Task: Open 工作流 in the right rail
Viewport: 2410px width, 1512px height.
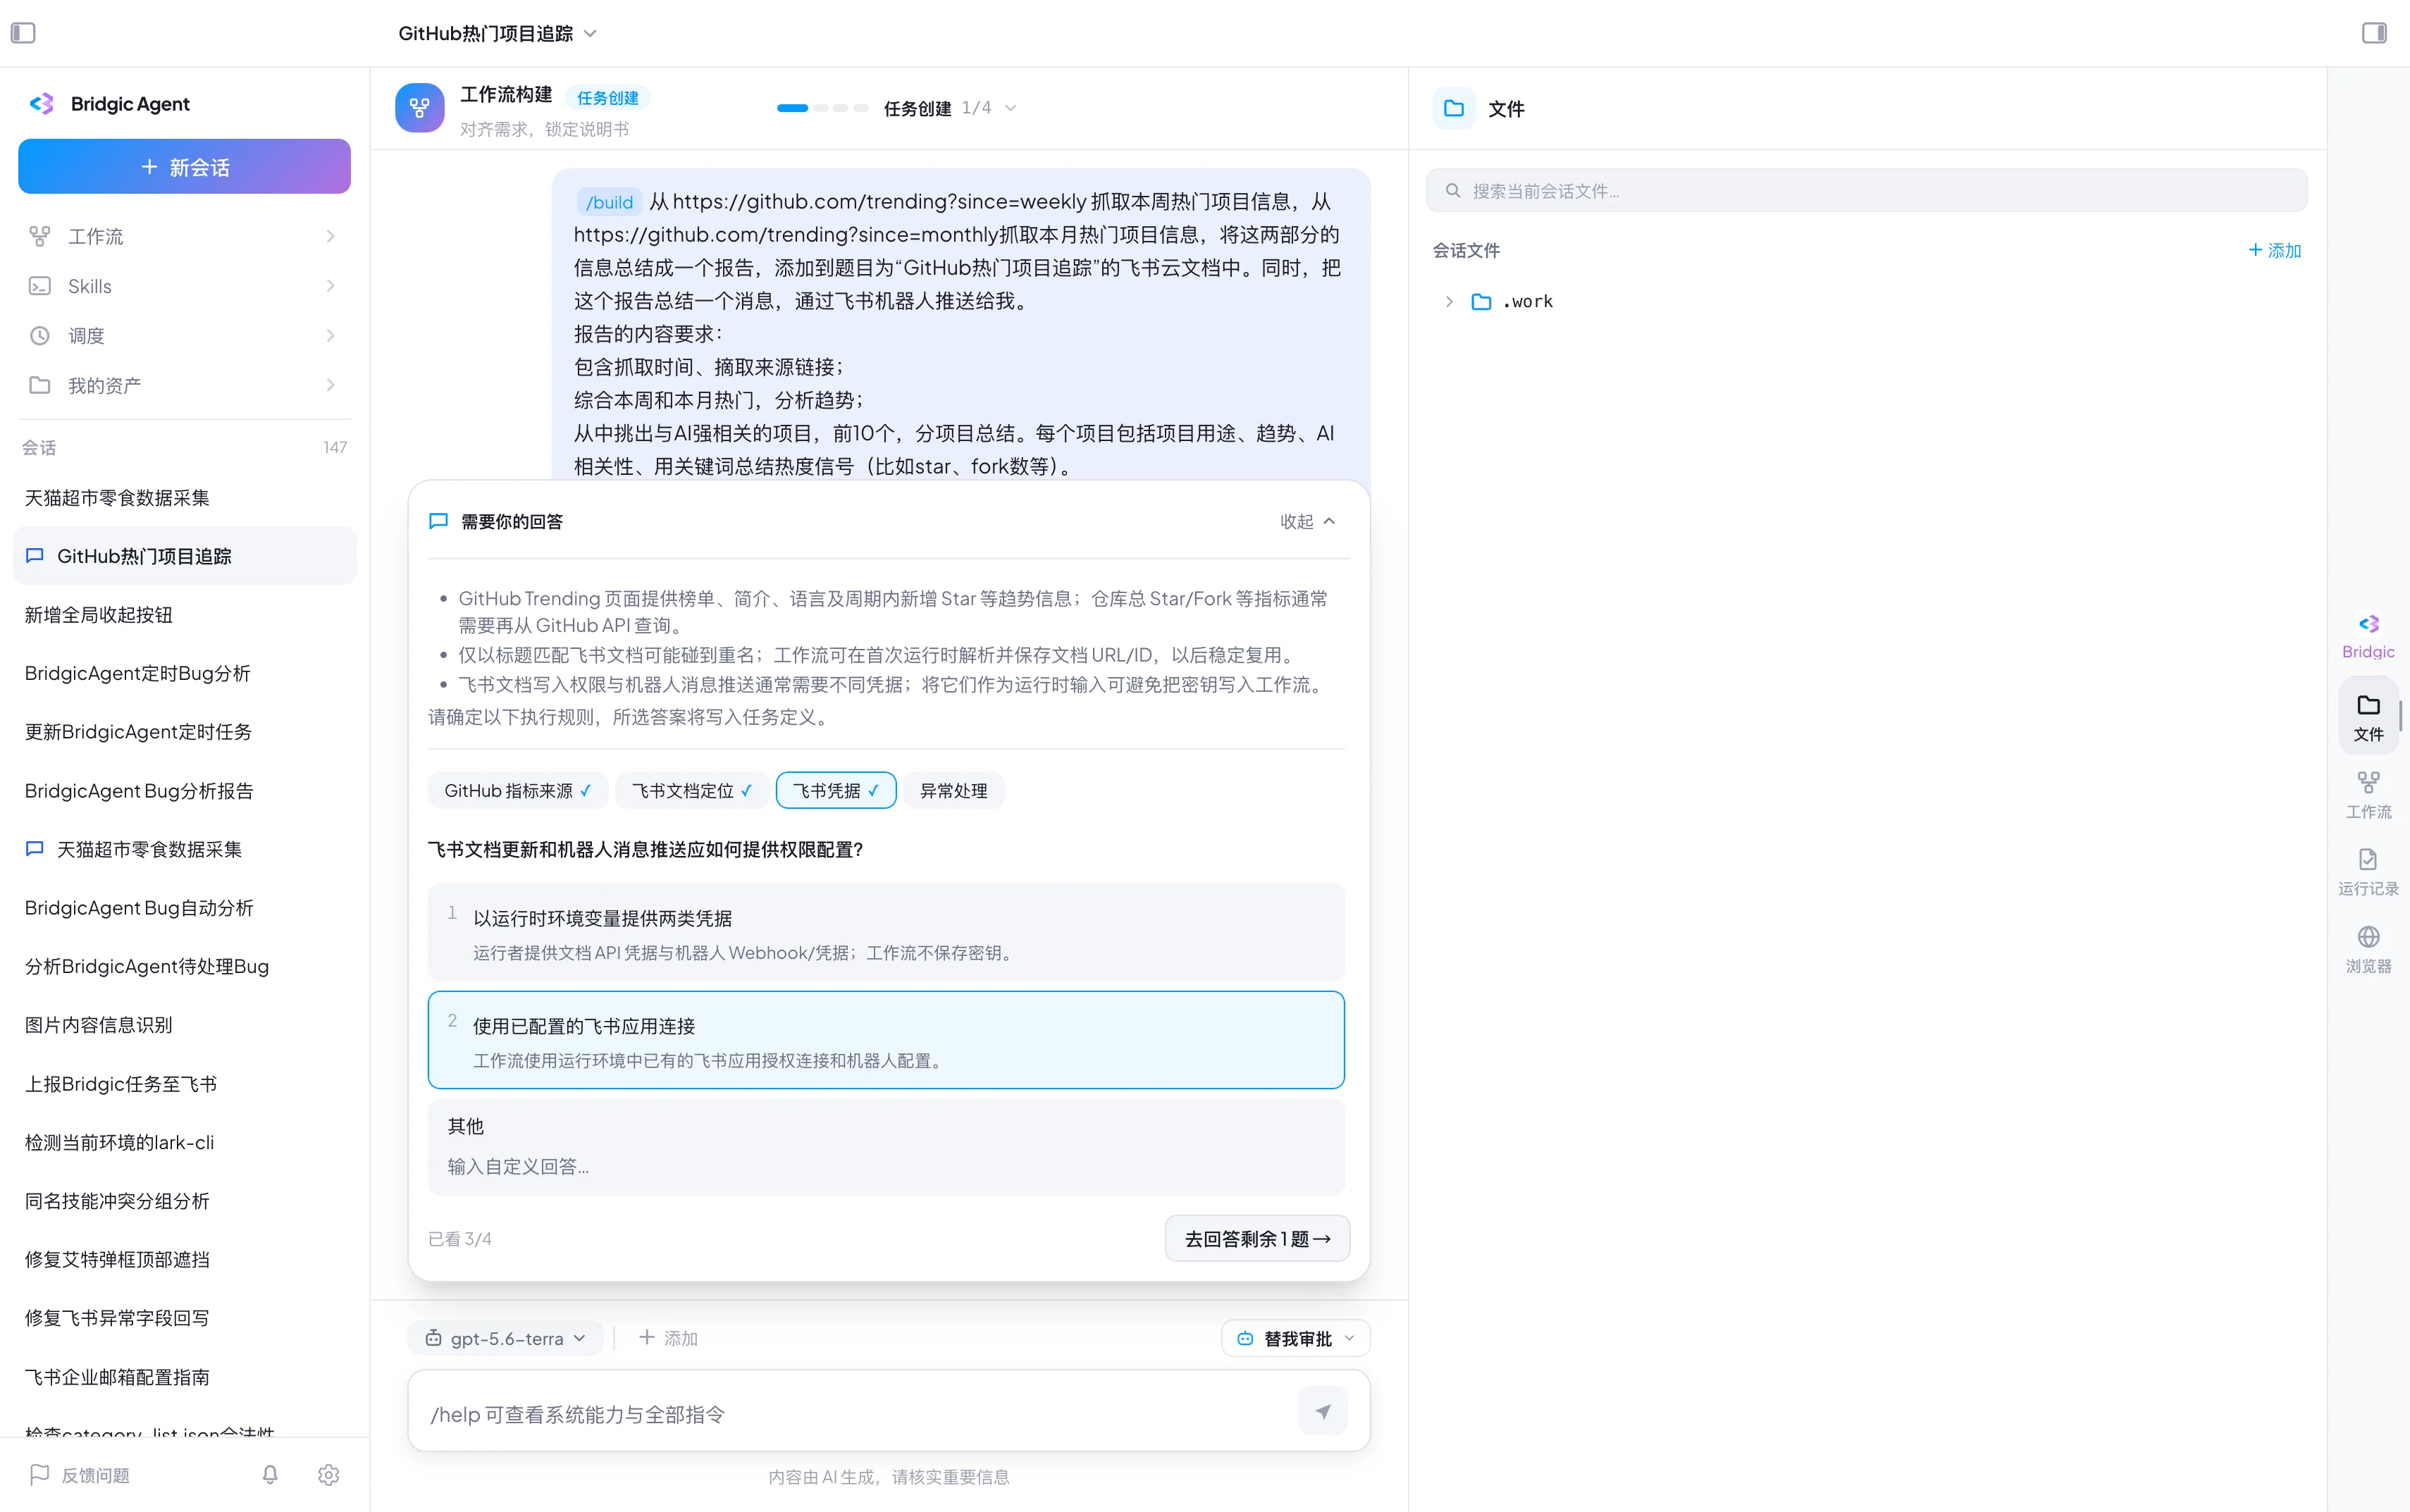Action: coord(2368,795)
